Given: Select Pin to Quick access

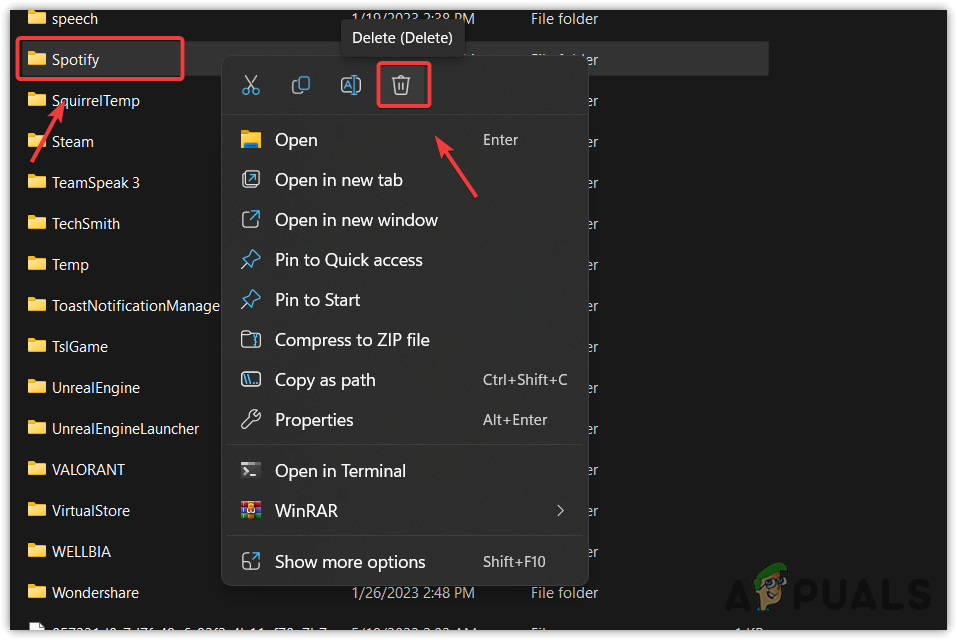Looking at the screenshot, I should point(348,260).
